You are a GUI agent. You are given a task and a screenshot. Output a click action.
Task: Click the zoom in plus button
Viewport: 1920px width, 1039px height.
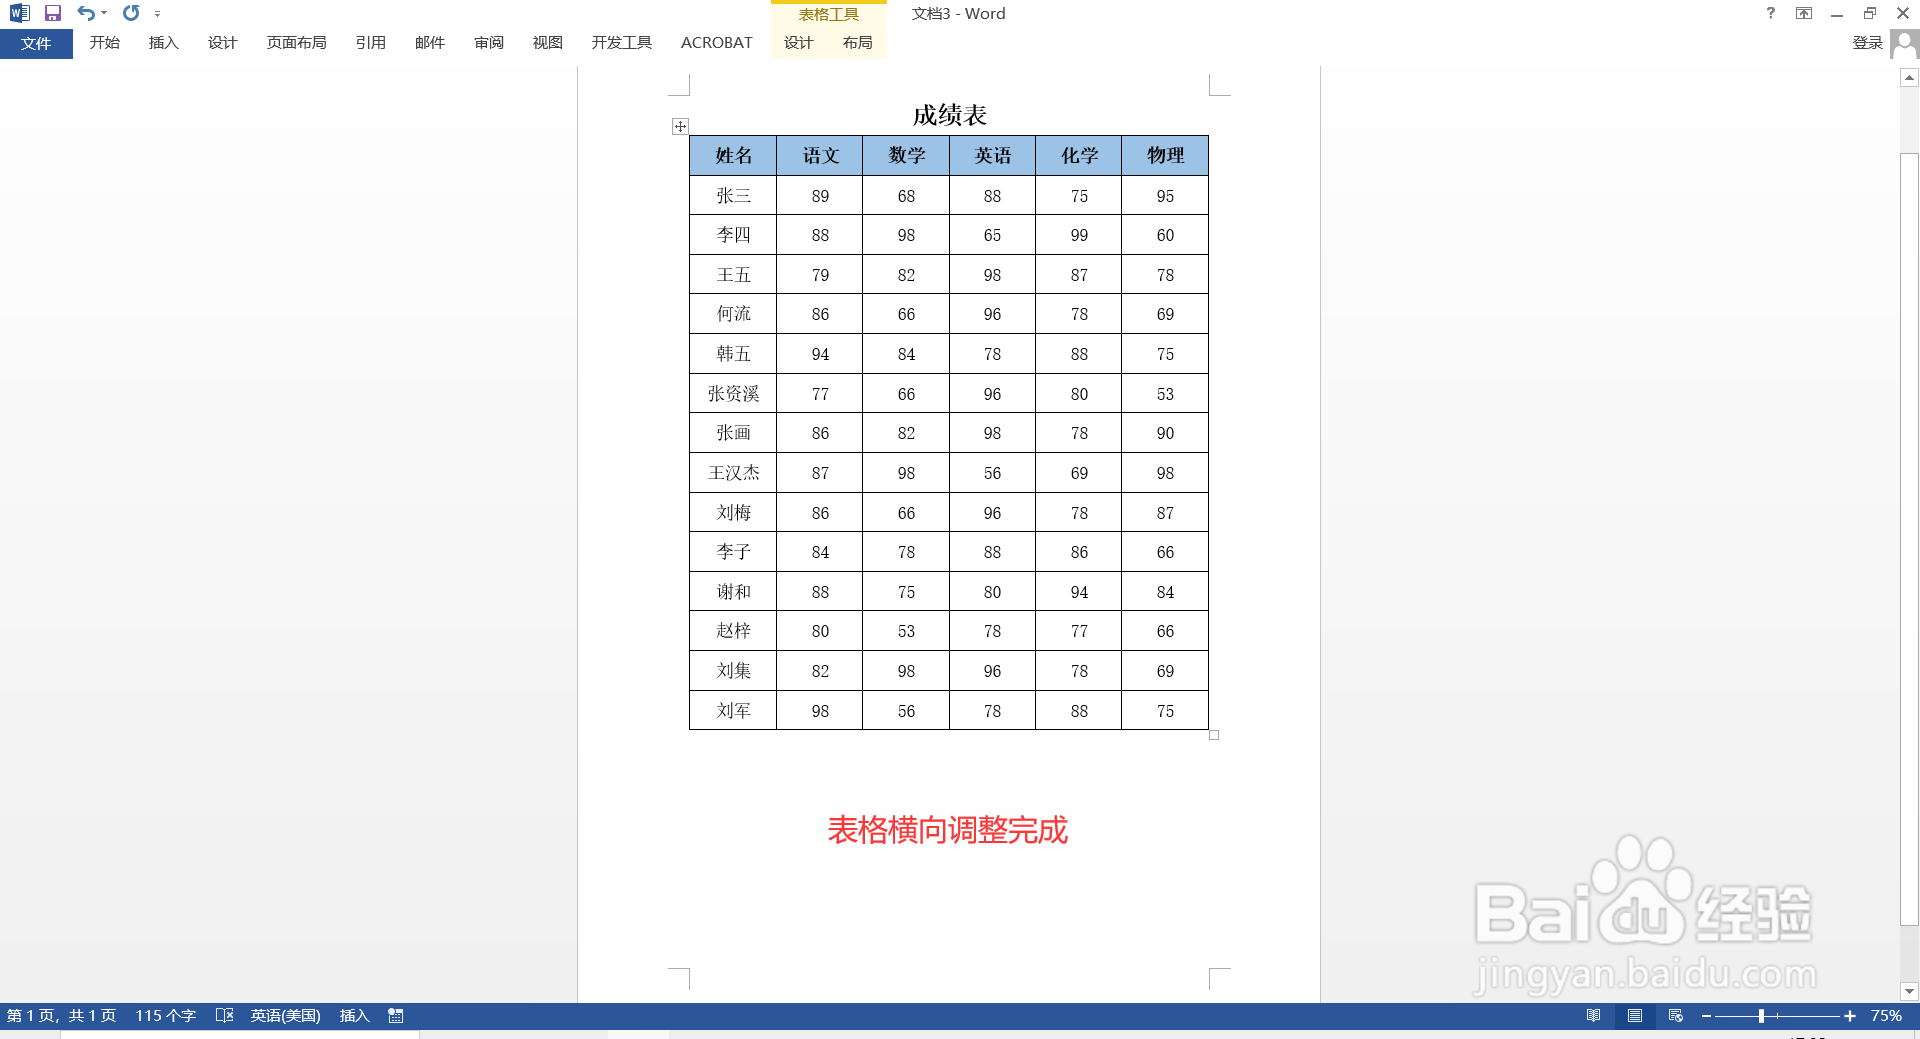(1850, 1016)
